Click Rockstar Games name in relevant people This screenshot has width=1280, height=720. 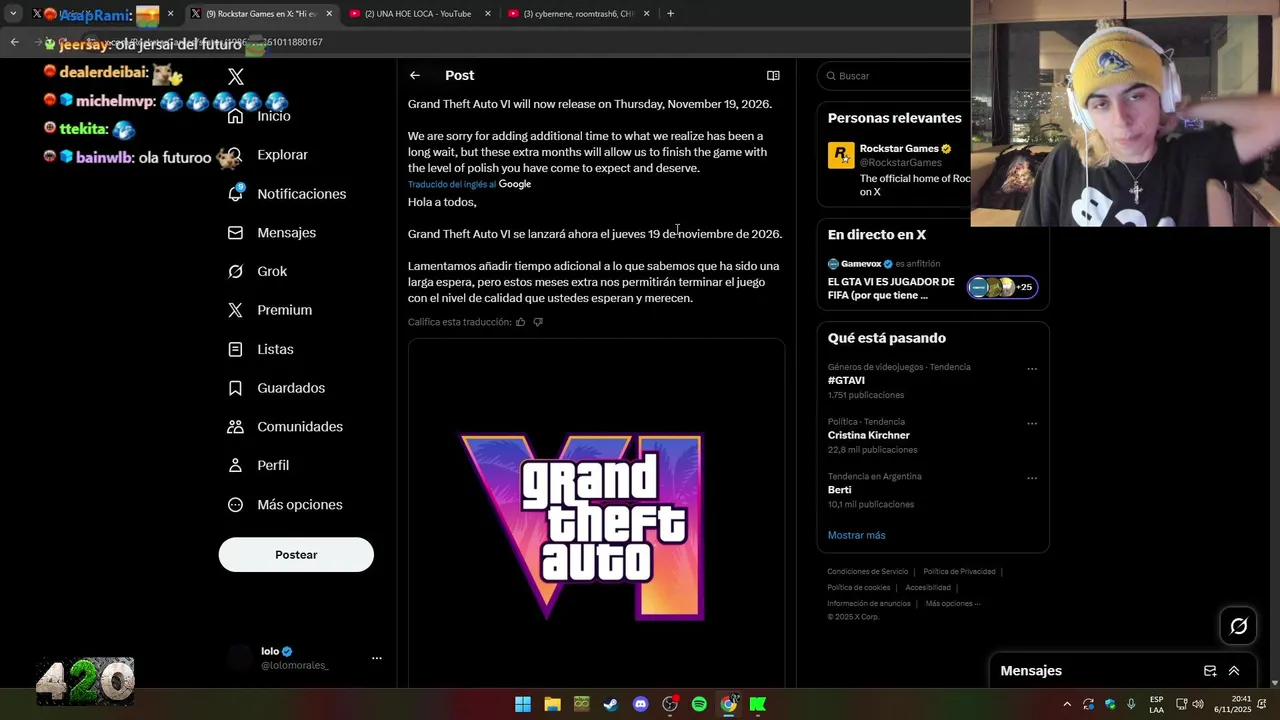[899, 148]
